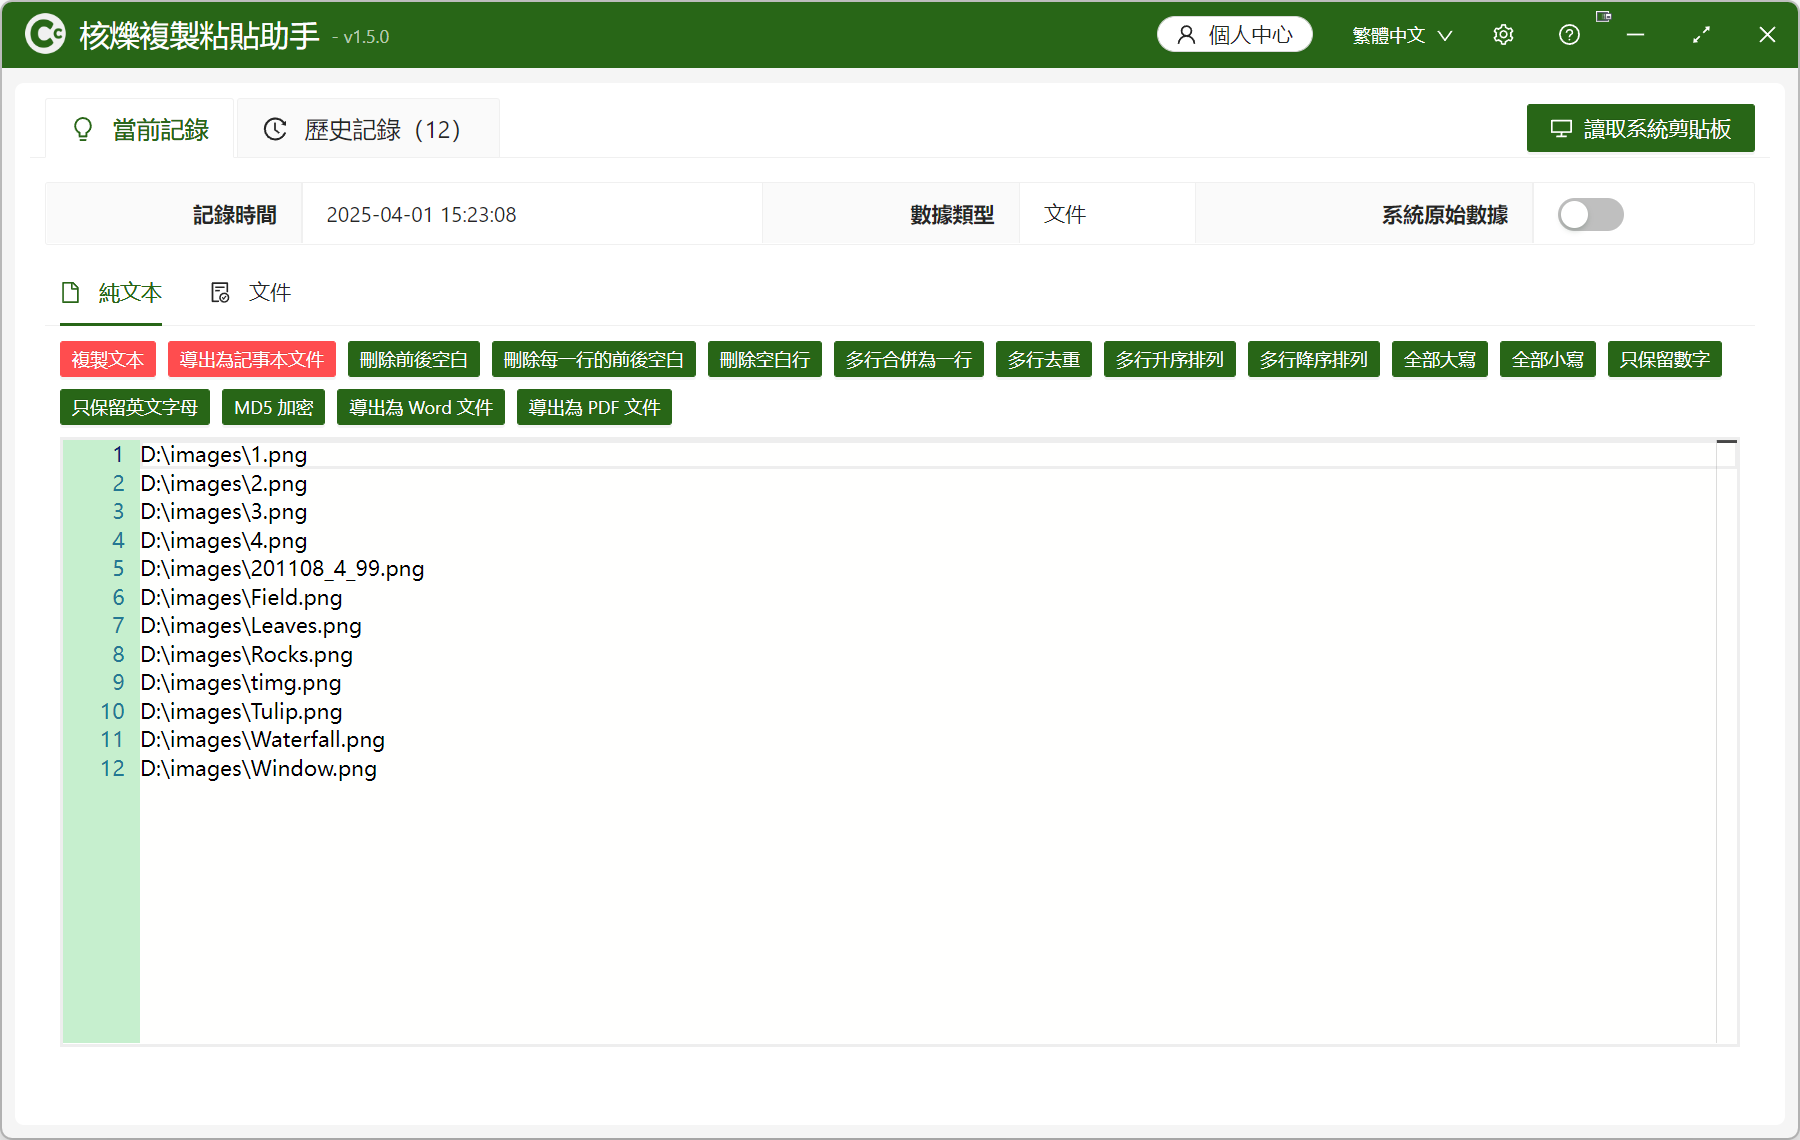
Task: Click the 數據類型 value 文件
Action: (1065, 214)
